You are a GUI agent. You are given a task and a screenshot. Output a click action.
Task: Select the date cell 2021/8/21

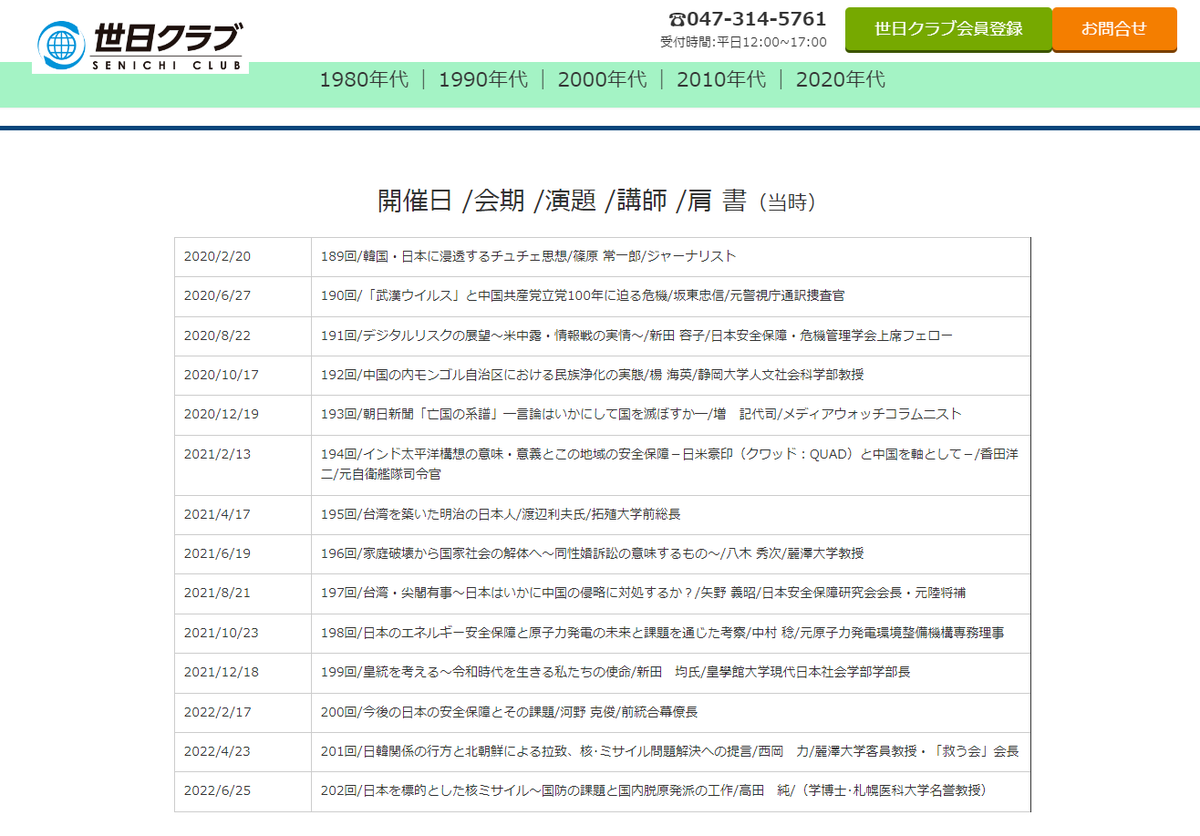(243, 594)
